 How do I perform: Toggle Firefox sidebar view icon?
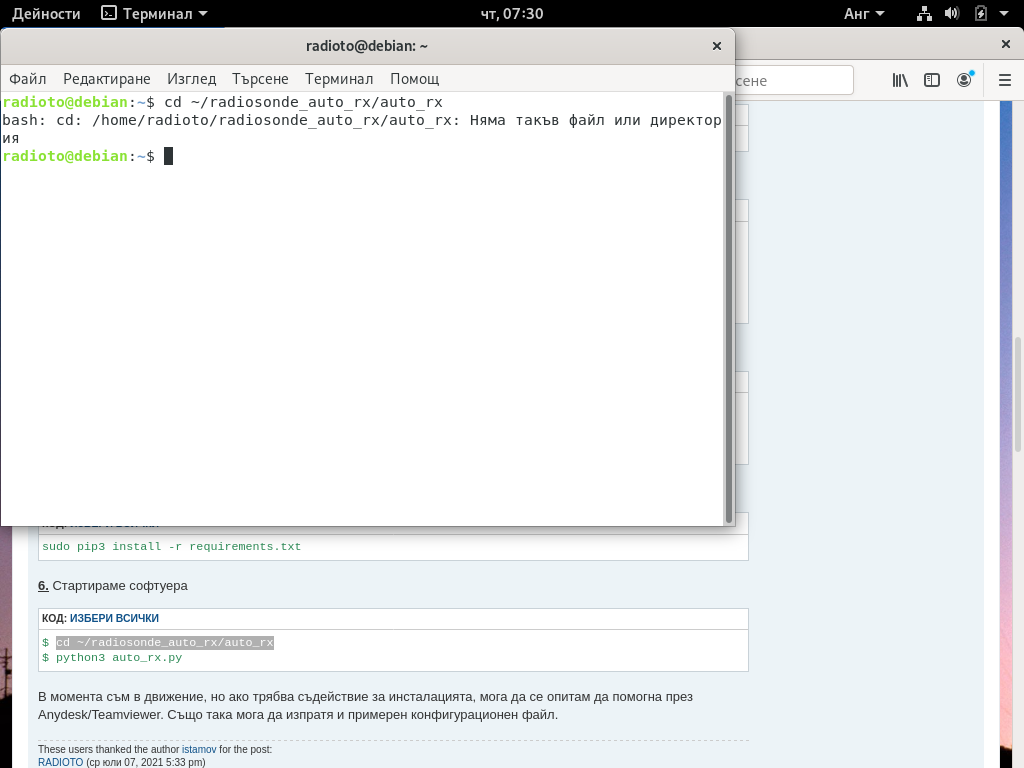point(932,80)
